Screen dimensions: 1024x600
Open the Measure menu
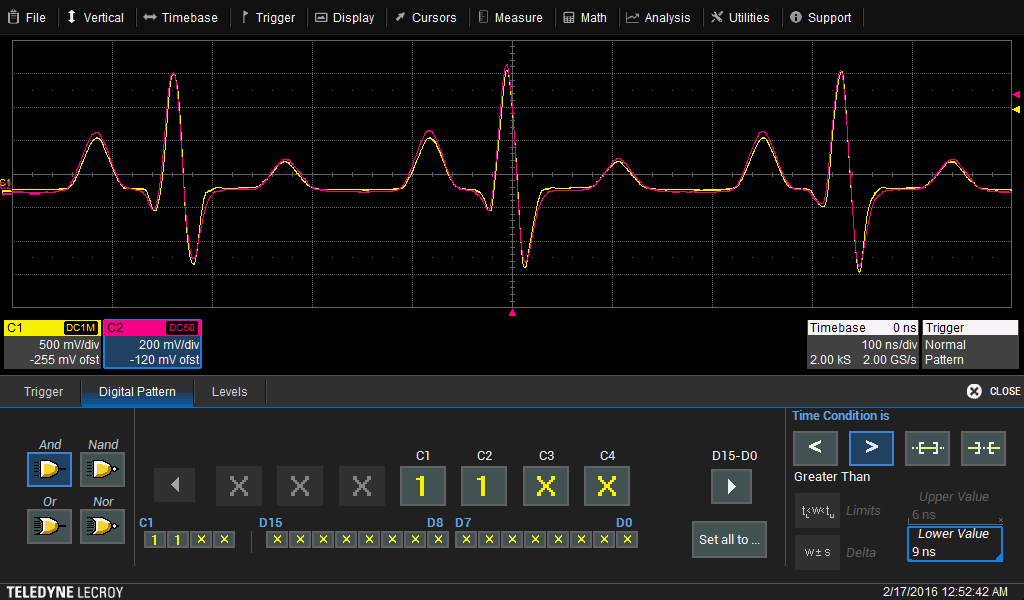(x=510, y=17)
